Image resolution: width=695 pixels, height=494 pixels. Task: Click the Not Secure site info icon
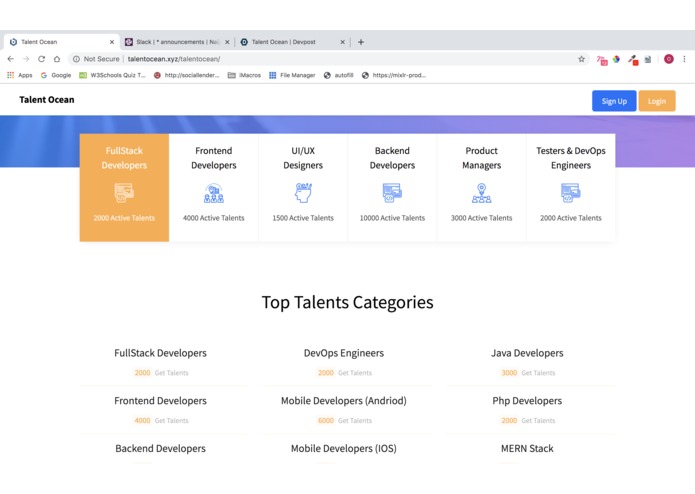[76, 59]
